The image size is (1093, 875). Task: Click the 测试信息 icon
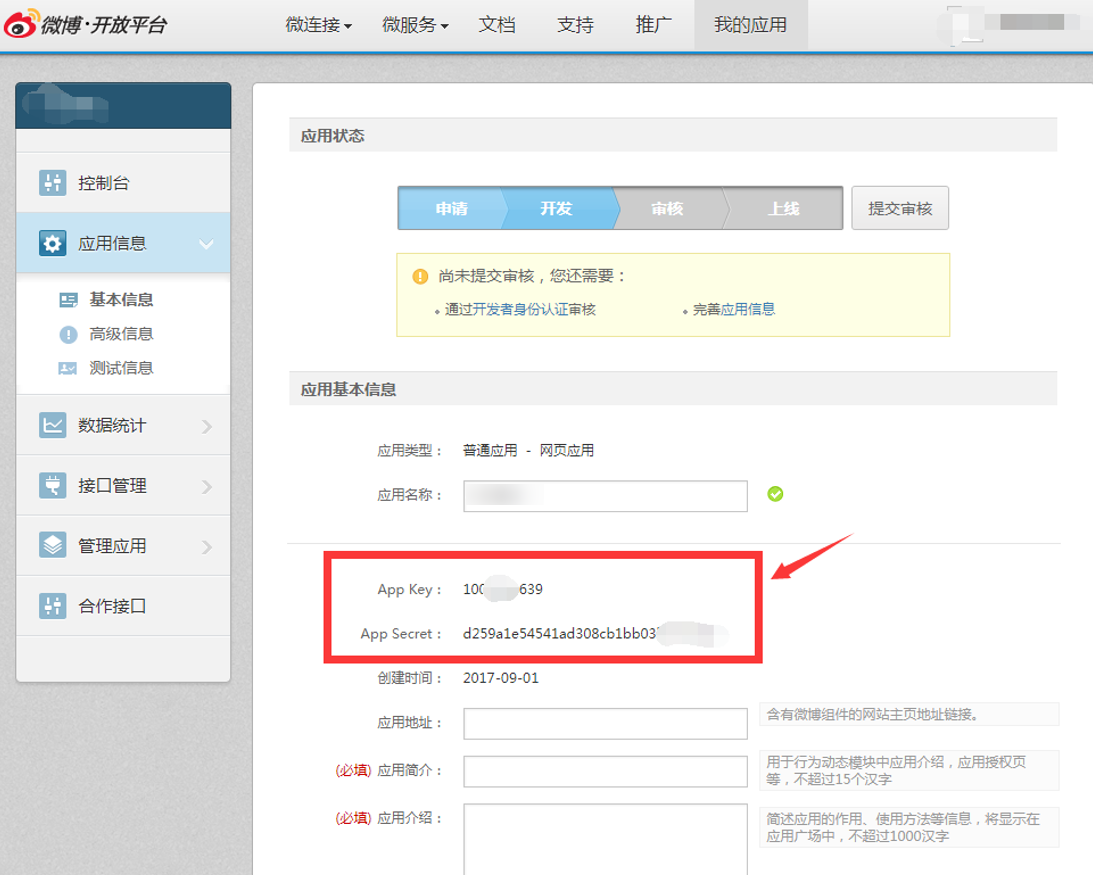pos(68,368)
